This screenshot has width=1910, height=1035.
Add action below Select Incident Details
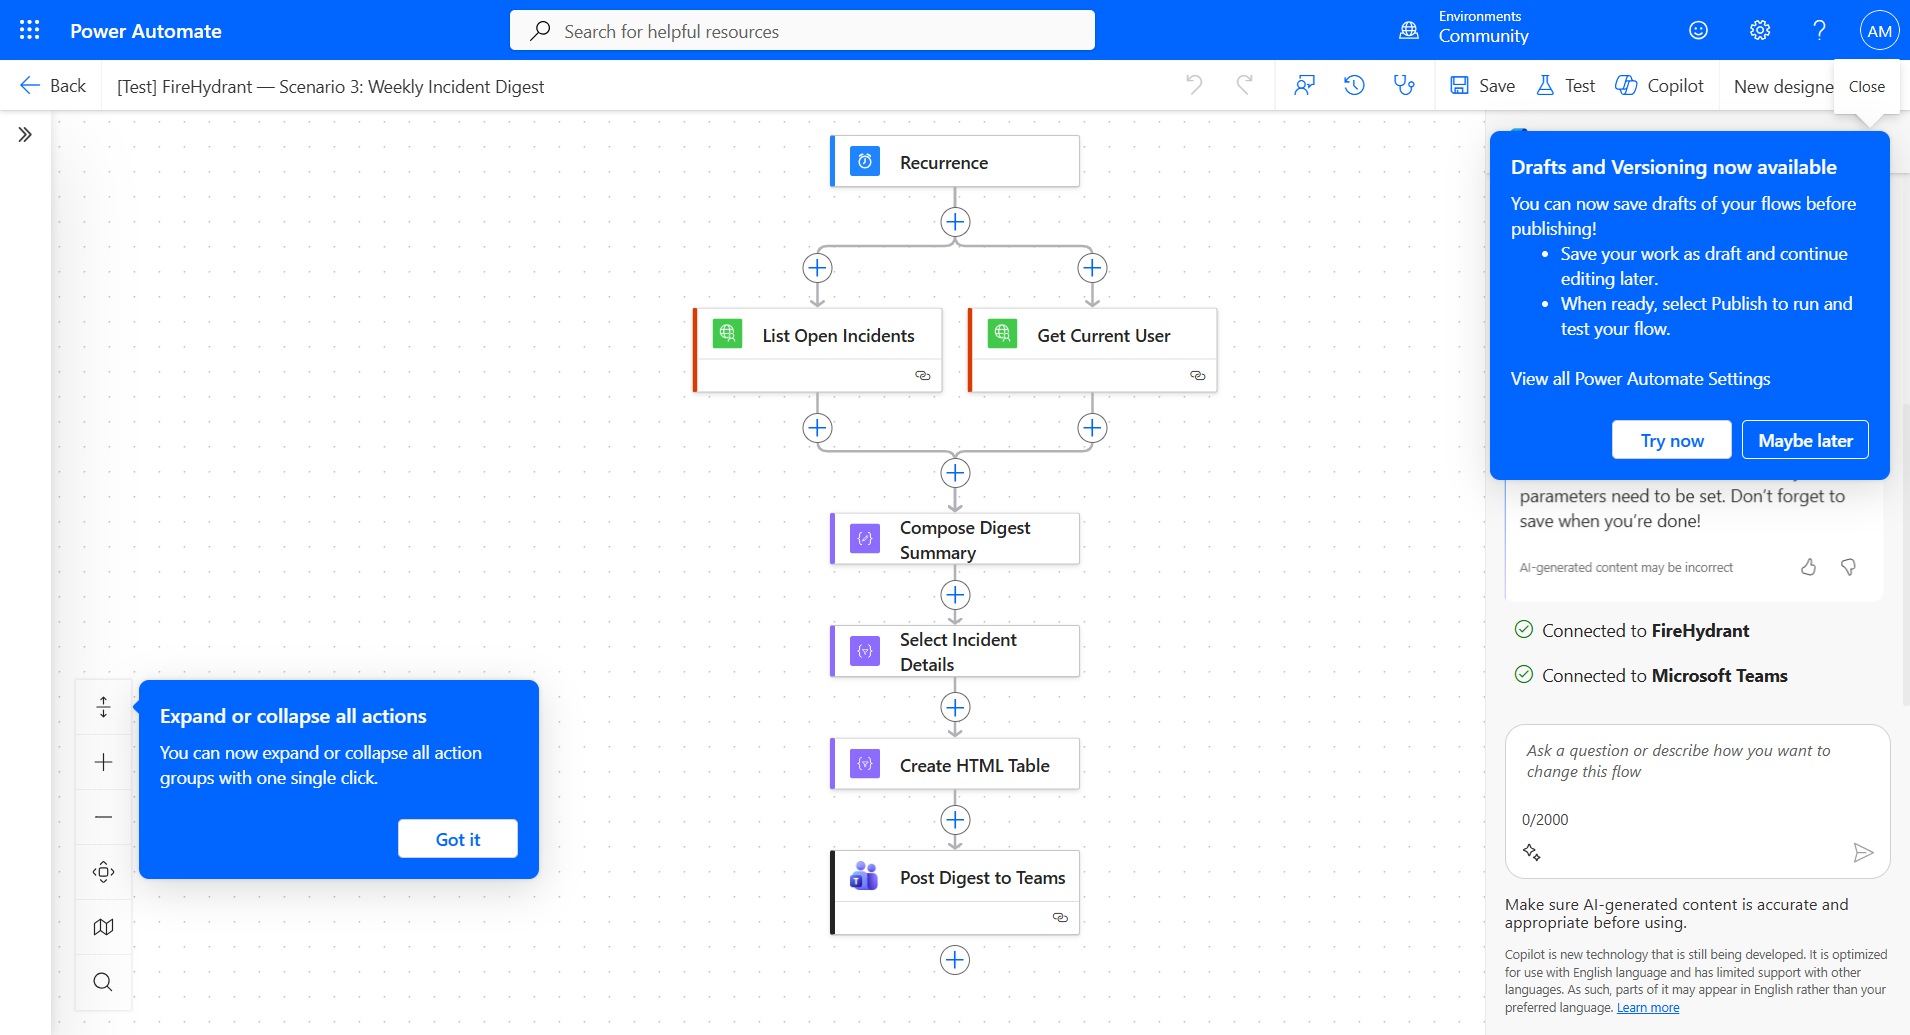click(x=955, y=708)
